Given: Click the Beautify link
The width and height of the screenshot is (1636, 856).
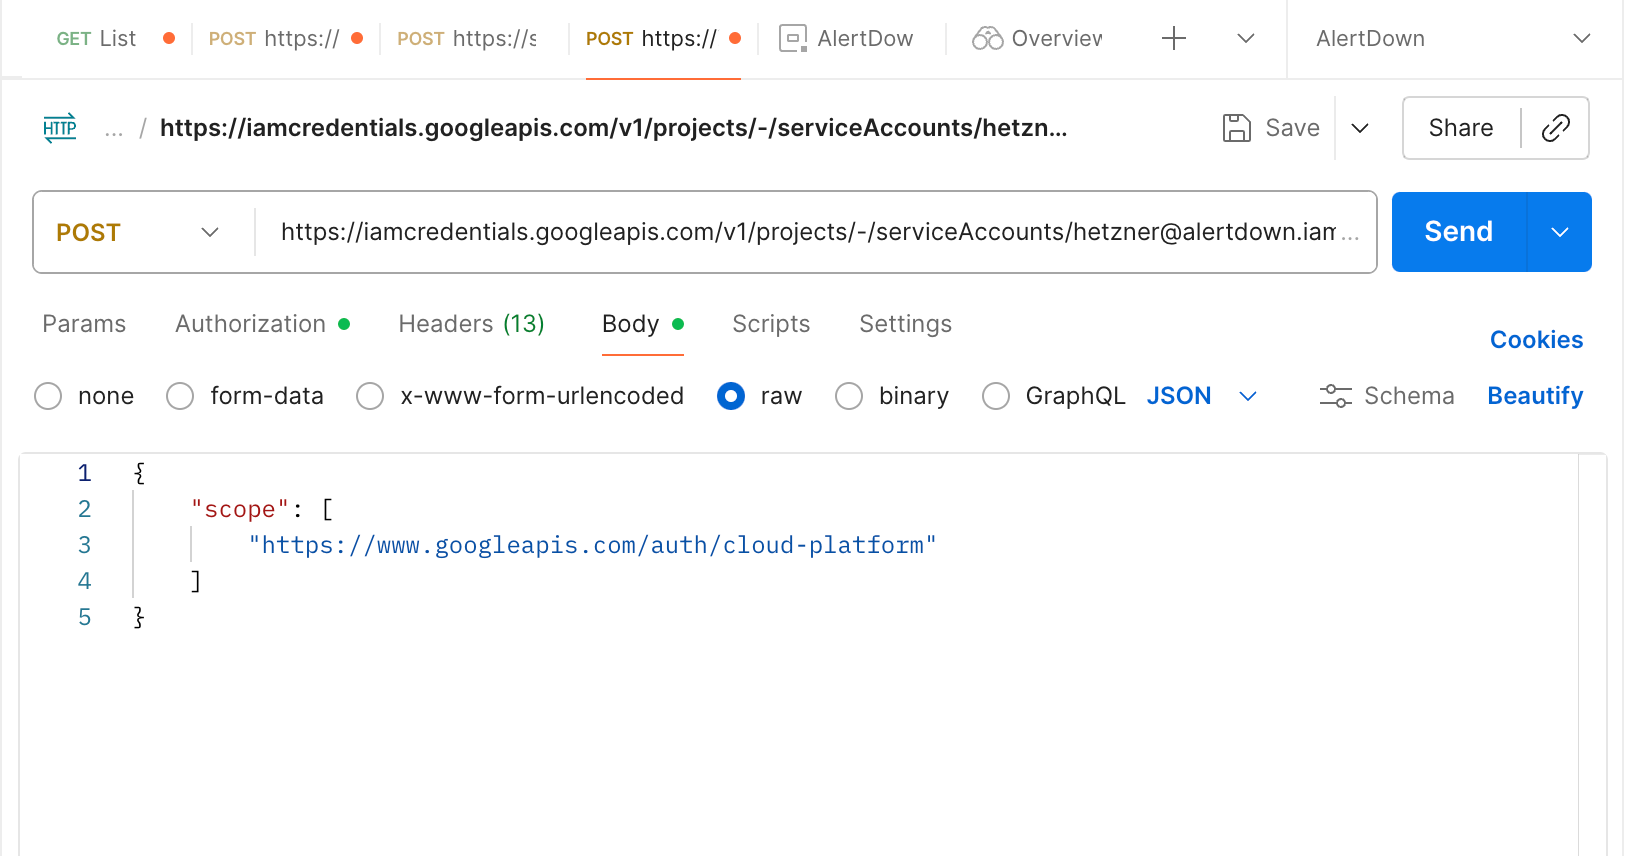Looking at the screenshot, I should pyautogui.click(x=1535, y=396).
